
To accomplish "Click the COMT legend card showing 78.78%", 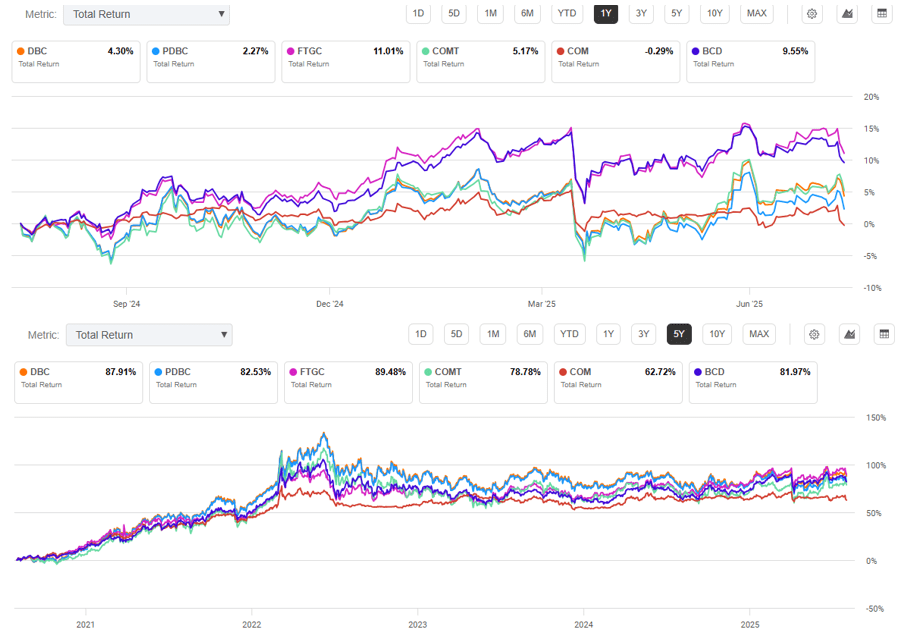I will pyautogui.click(x=483, y=382).
